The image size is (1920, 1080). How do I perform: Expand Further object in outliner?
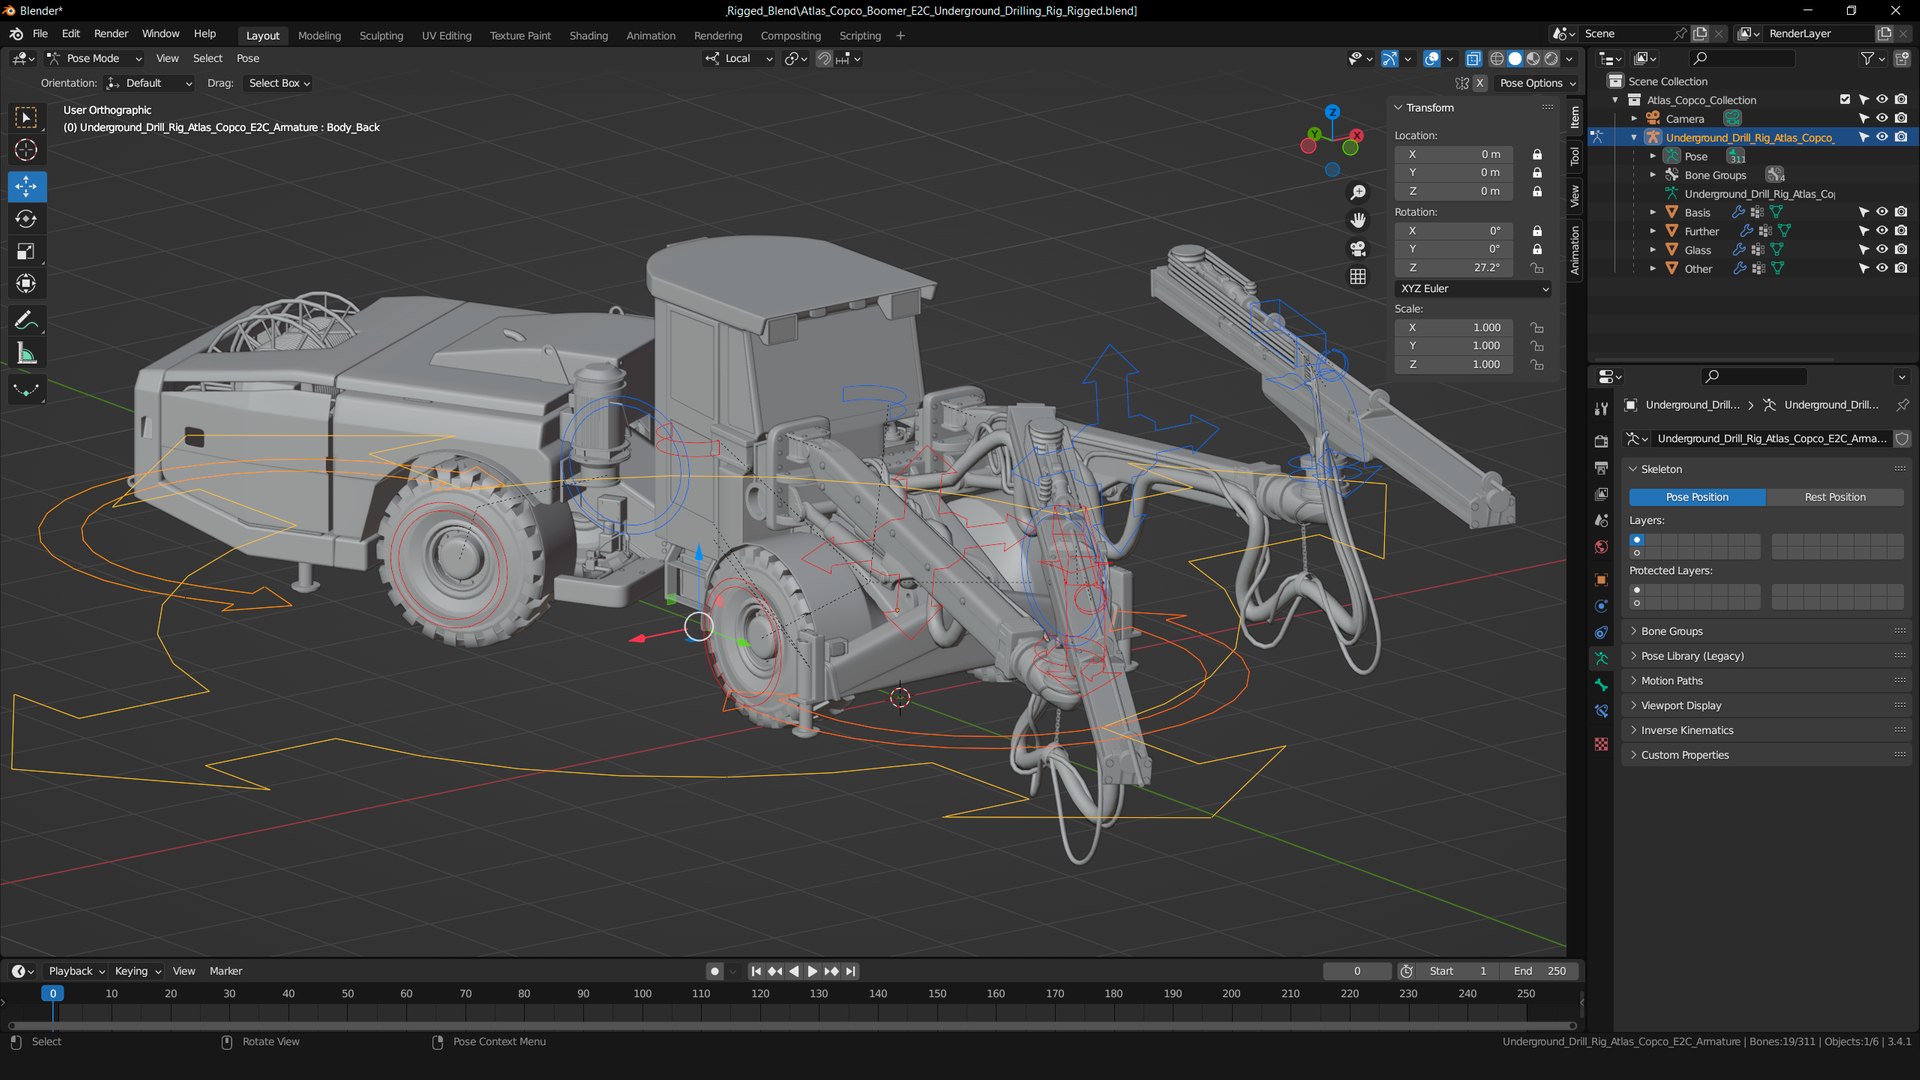tap(1653, 231)
